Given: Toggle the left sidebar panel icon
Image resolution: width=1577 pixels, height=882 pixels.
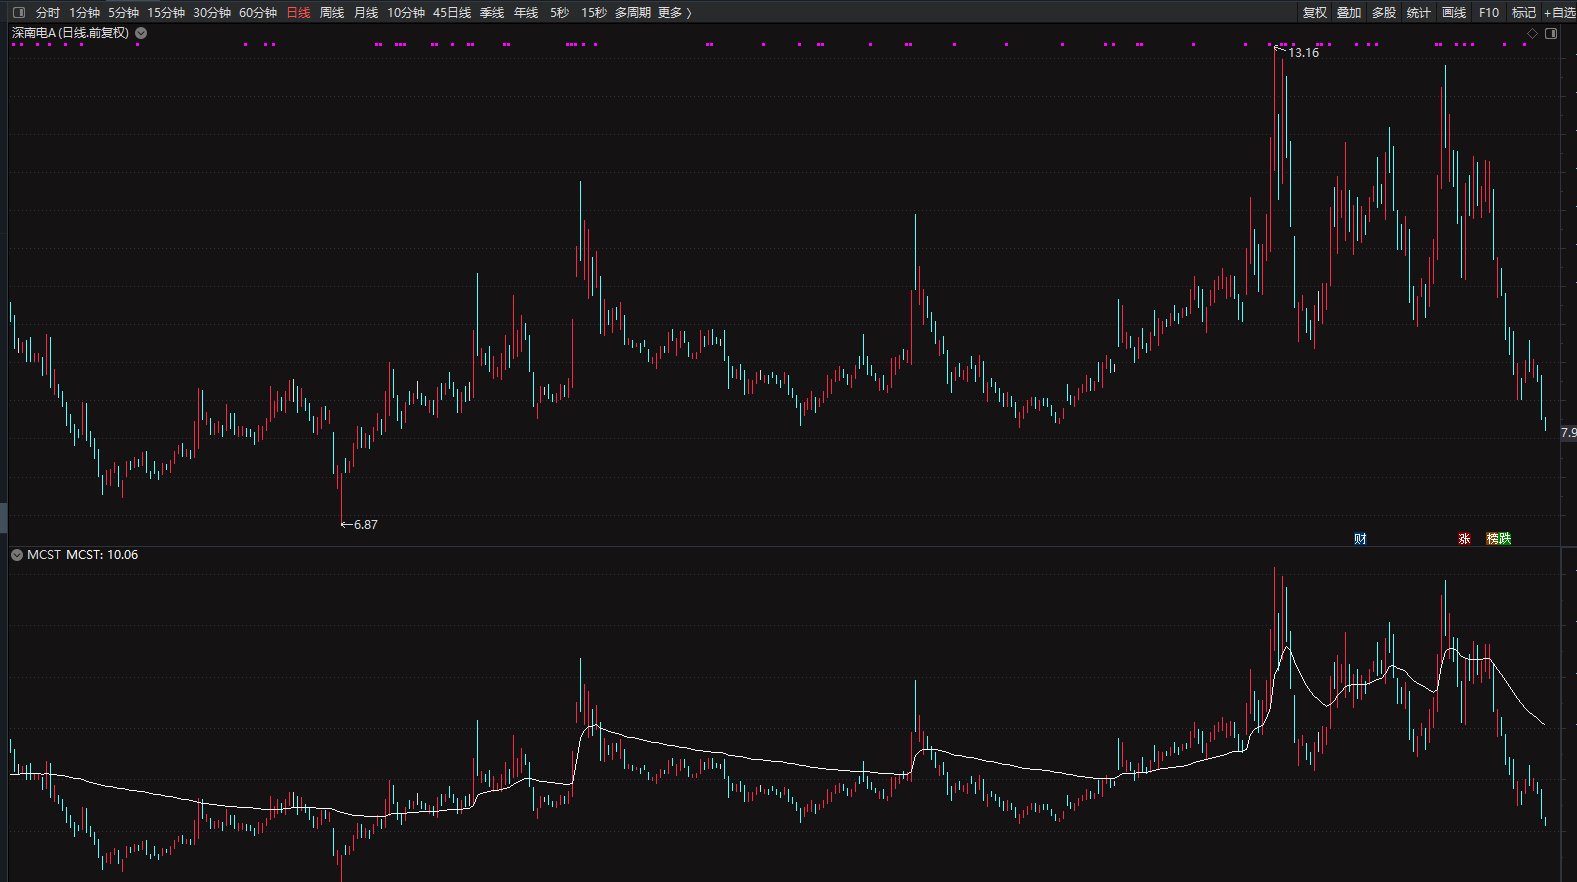Looking at the screenshot, I should point(18,12).
